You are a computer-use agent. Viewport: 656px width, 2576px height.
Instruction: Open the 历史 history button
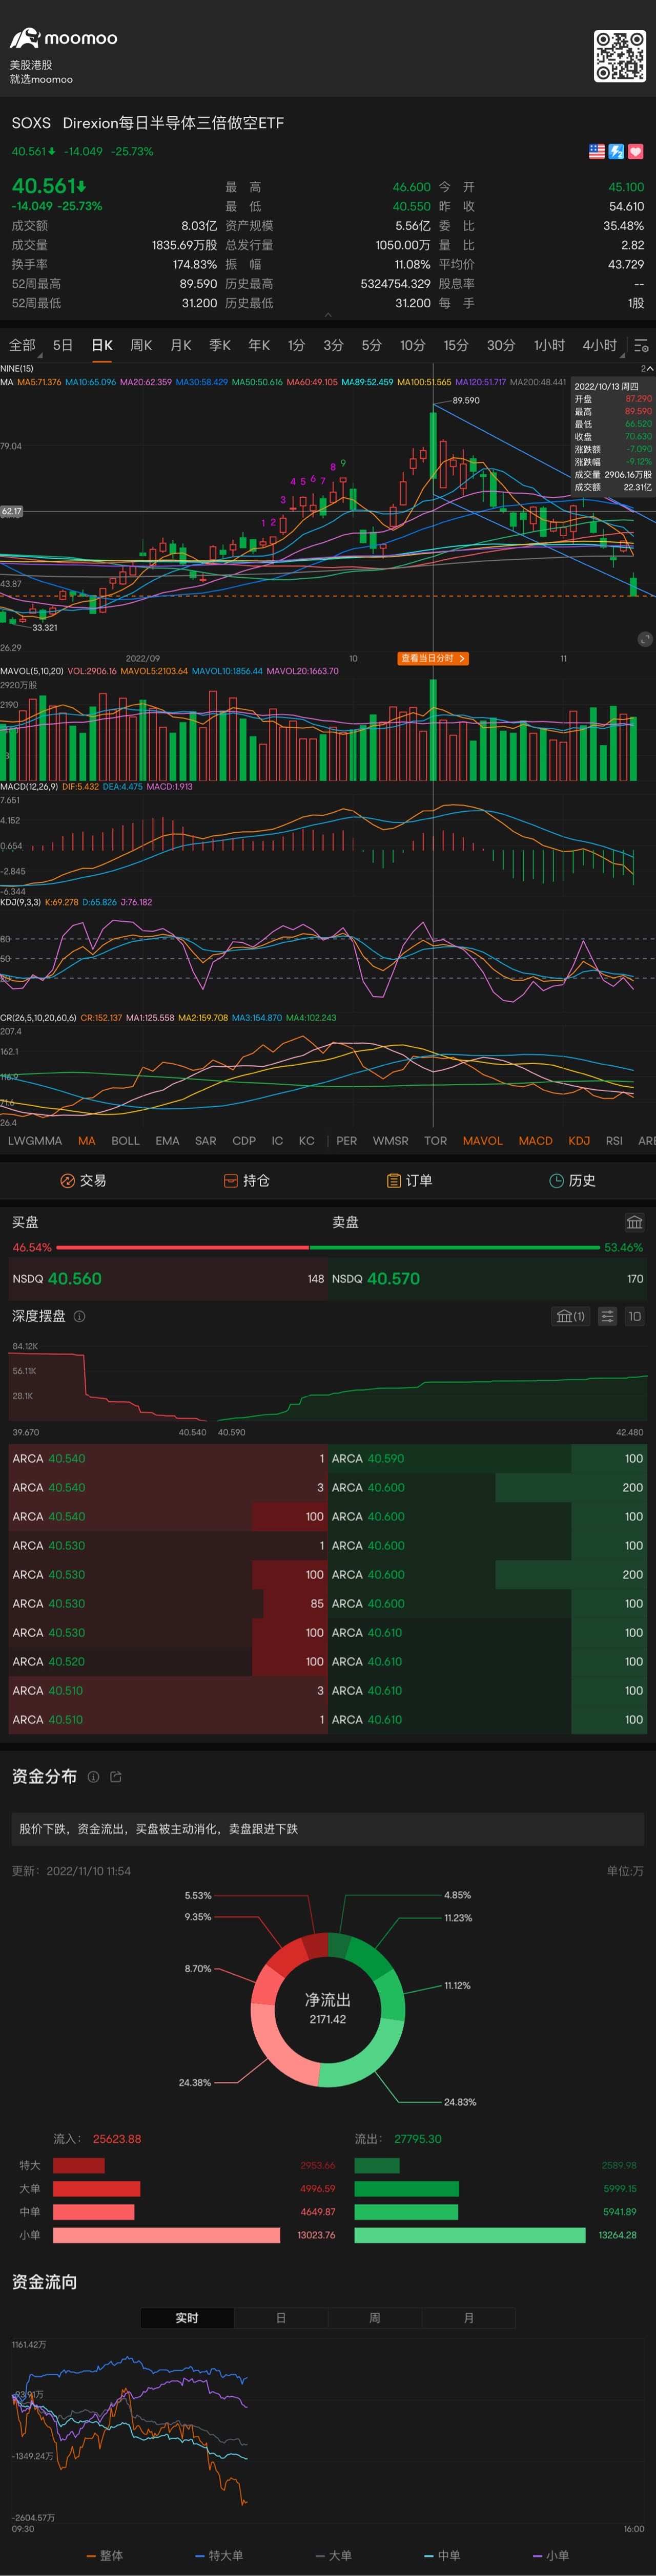pos(572,1180)
